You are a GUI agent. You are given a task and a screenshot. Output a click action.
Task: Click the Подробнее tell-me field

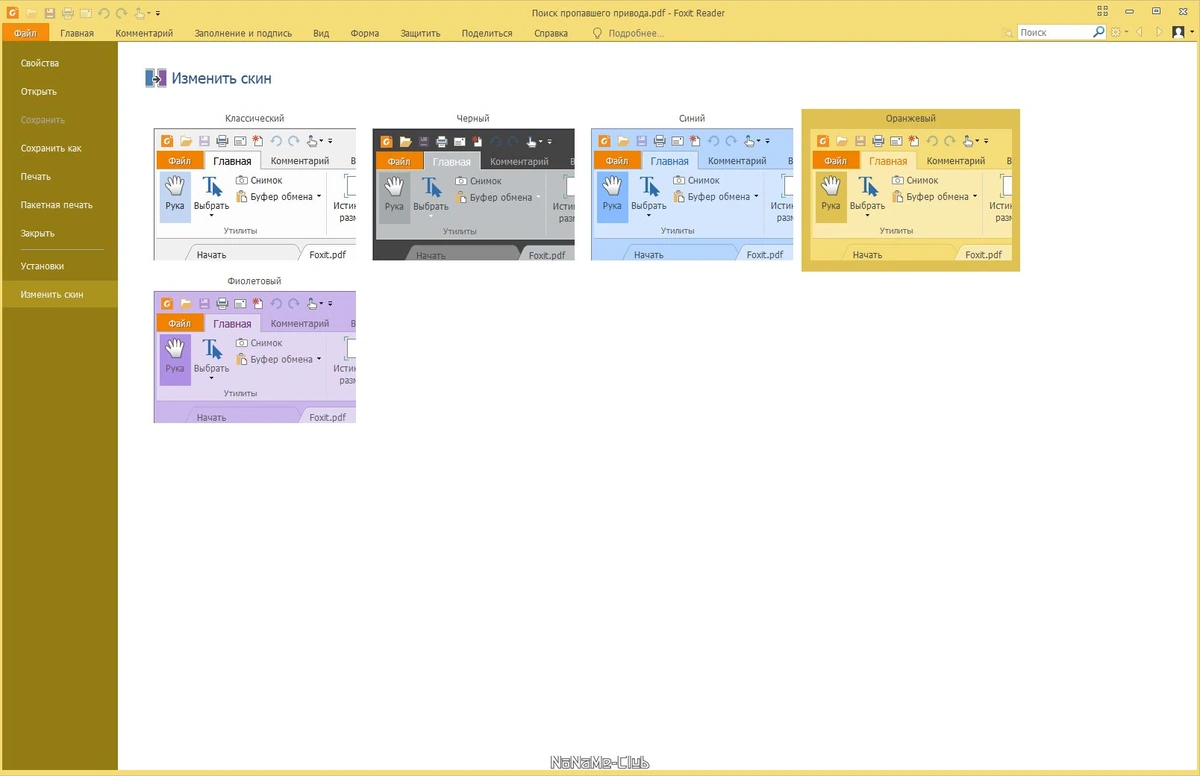[x=636, y=33]
